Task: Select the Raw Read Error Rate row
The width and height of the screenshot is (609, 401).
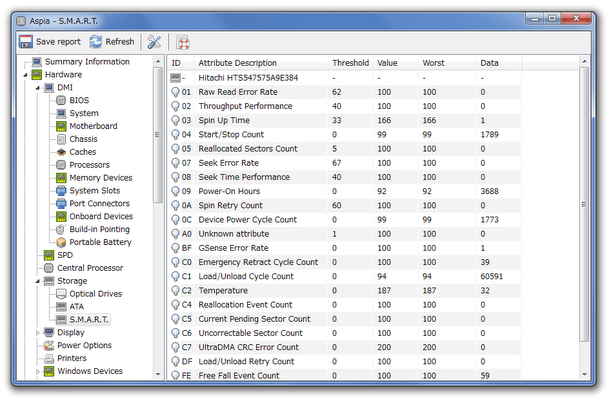Action: (x=345, y=92)
